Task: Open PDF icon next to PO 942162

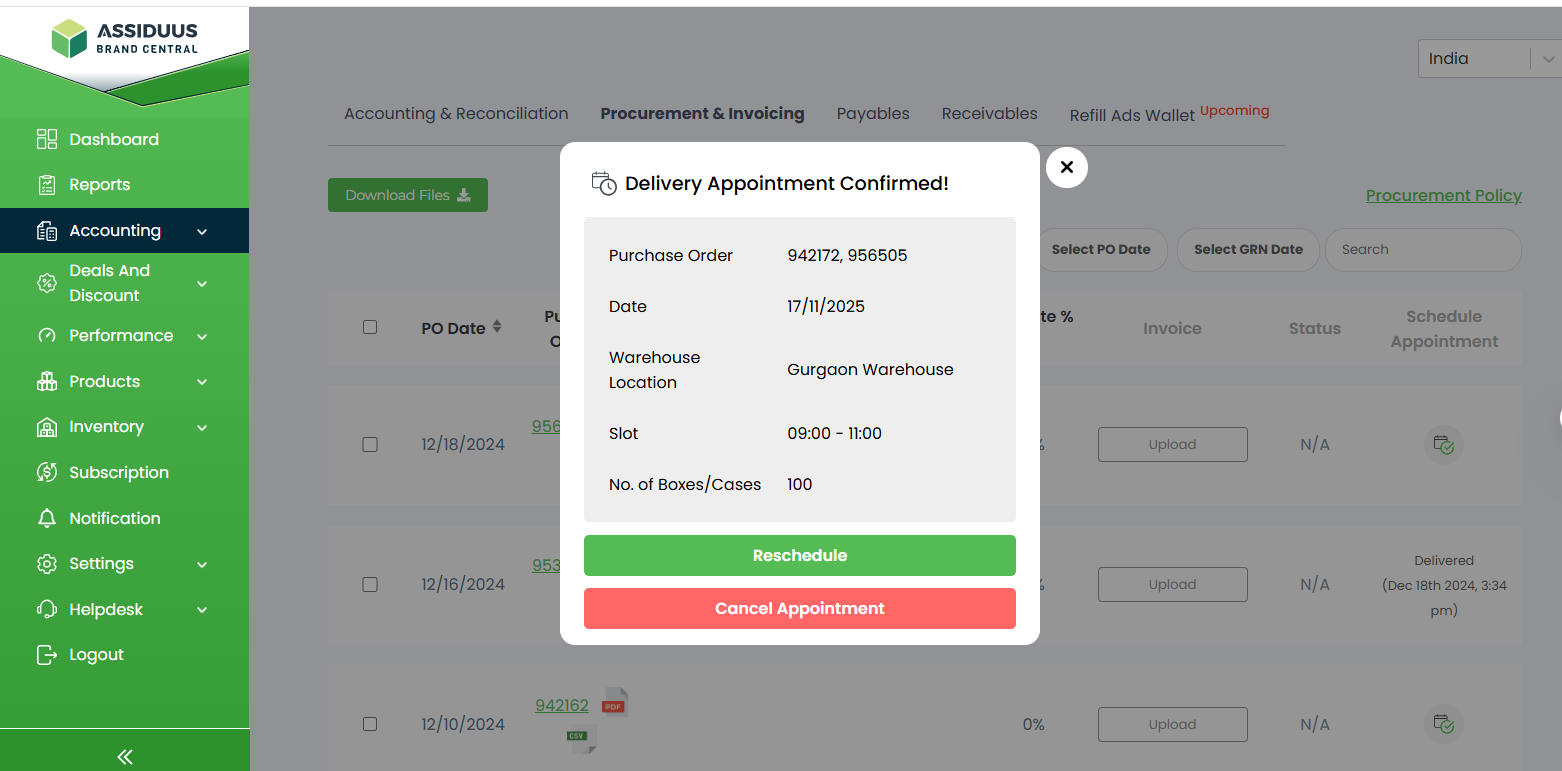Action: point(614,704)
